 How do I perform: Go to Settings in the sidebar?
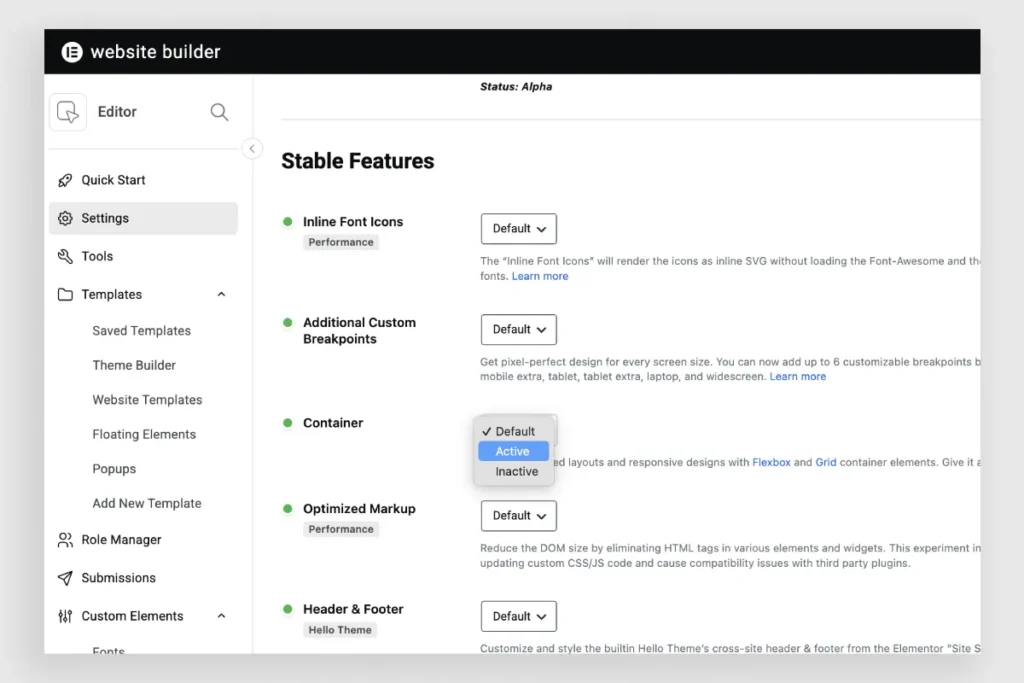[143, 218]
